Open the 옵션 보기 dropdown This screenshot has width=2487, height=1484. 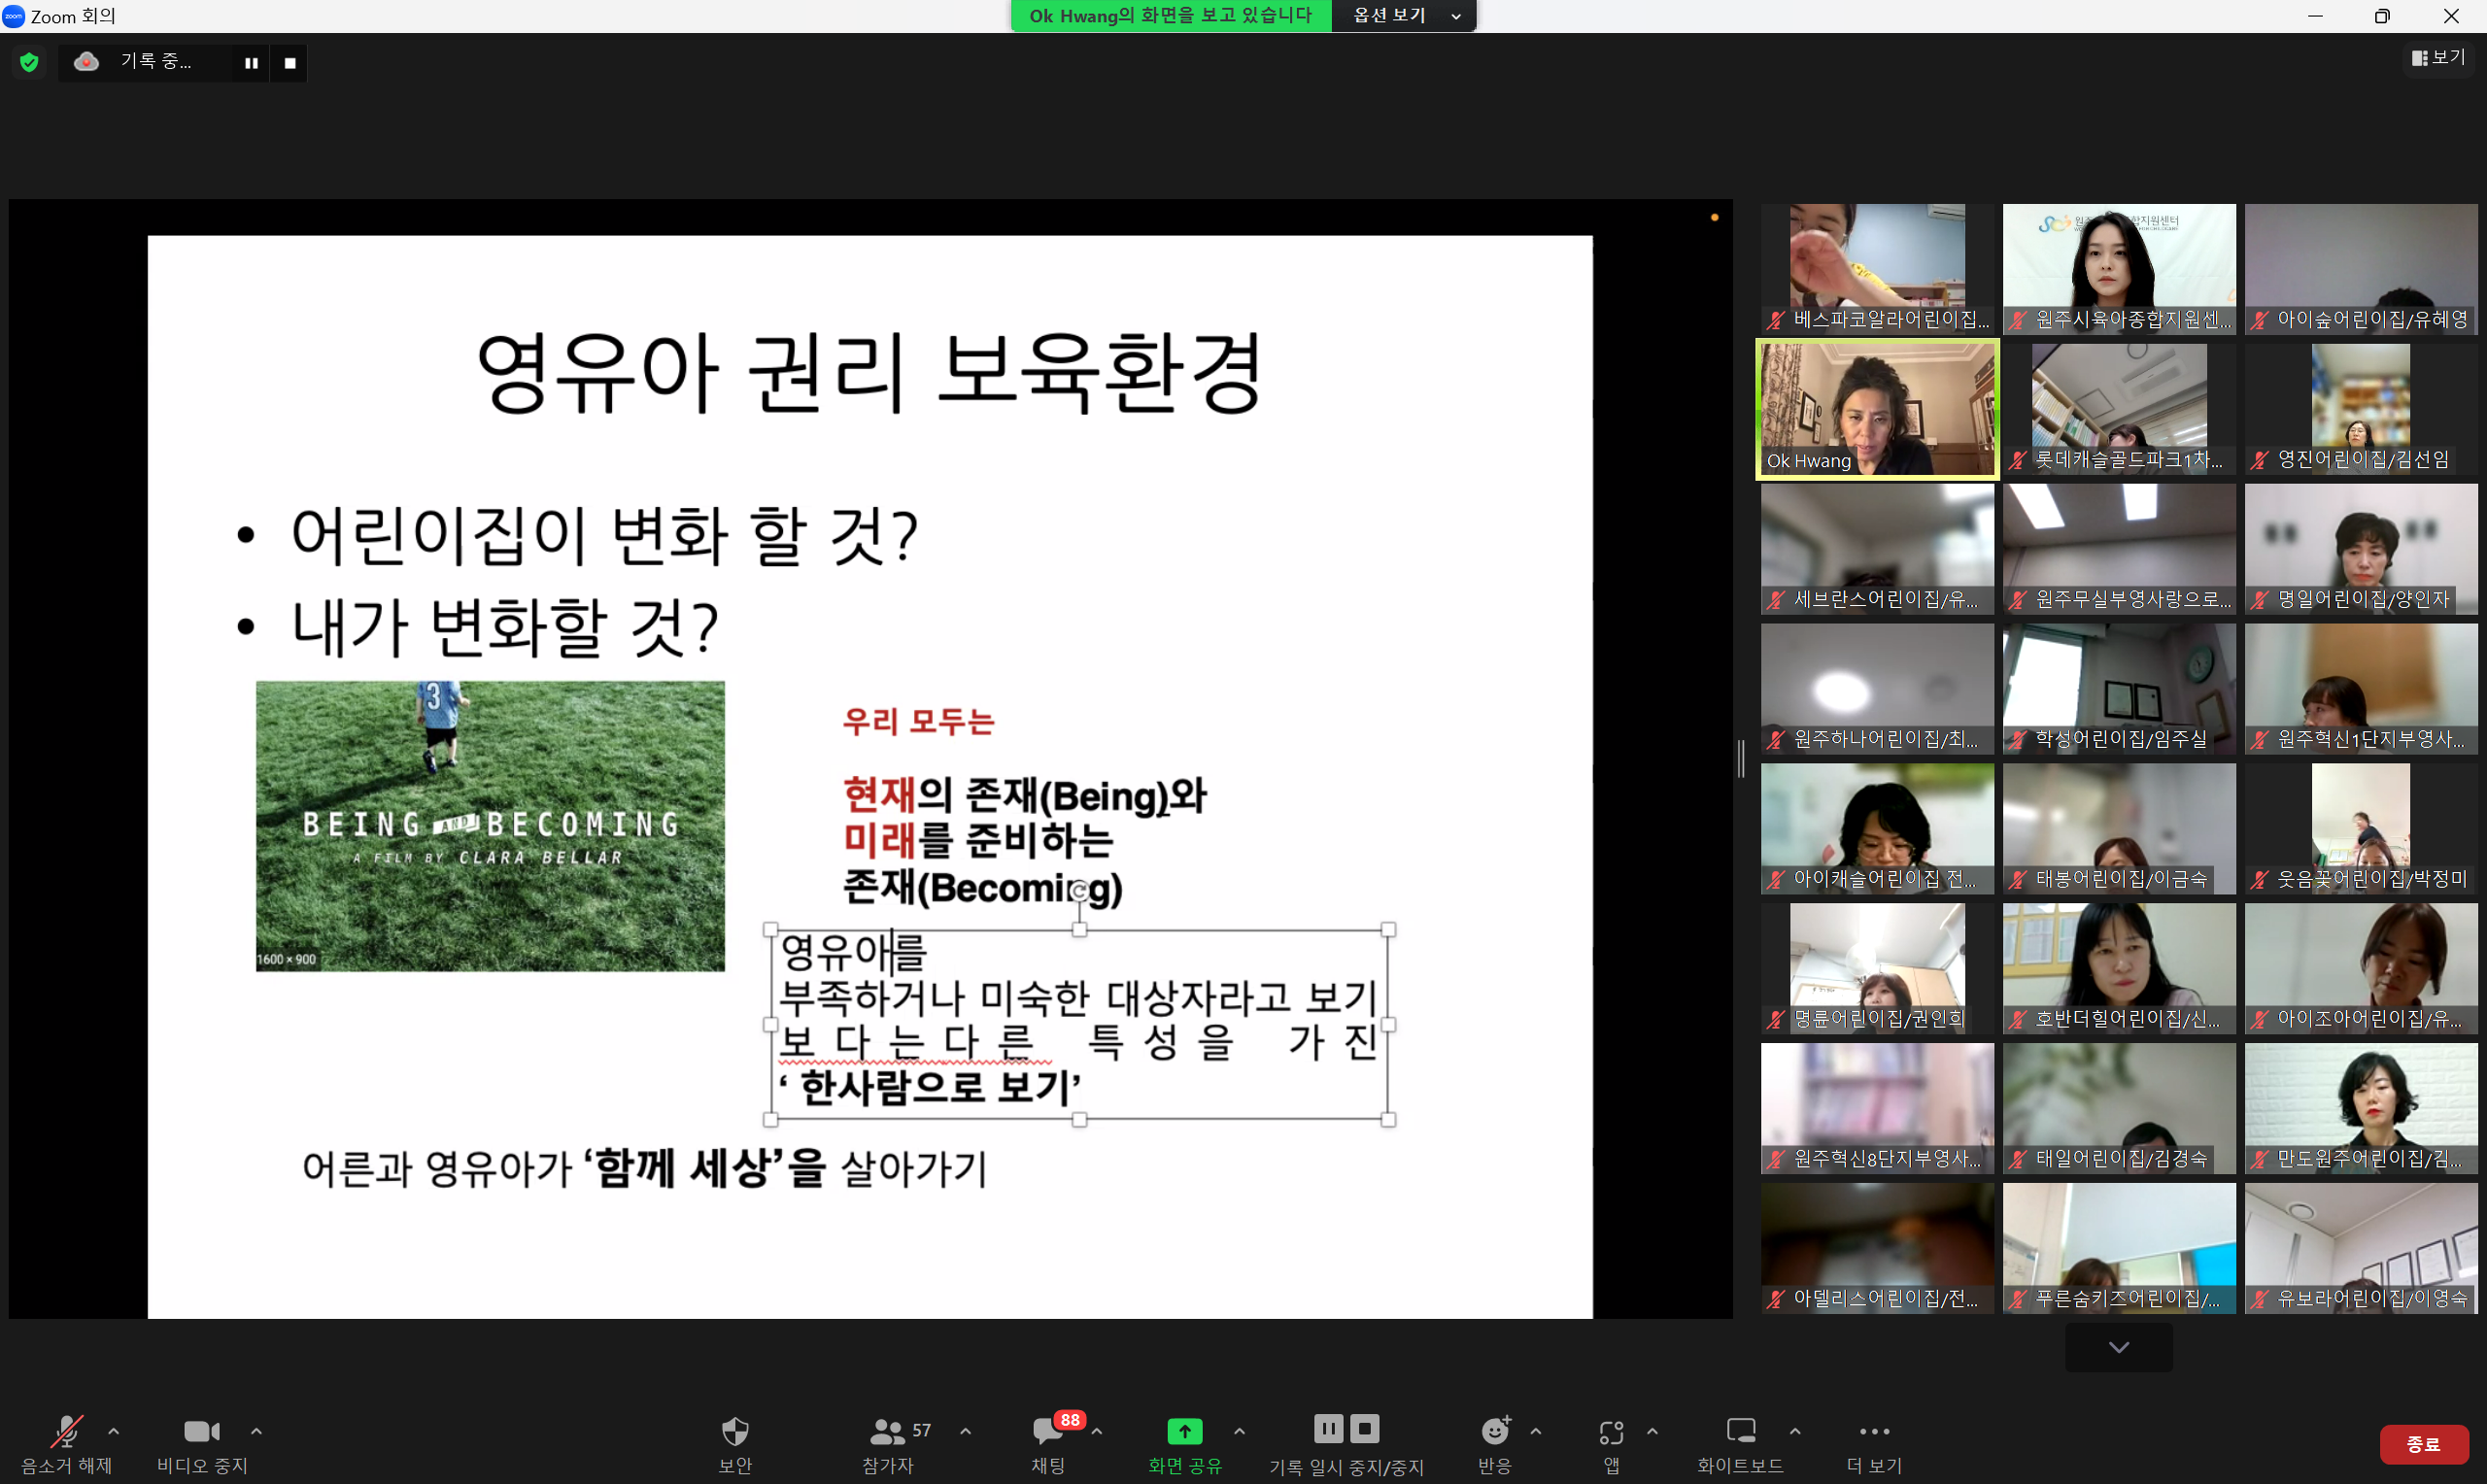tap(1404, 16)
